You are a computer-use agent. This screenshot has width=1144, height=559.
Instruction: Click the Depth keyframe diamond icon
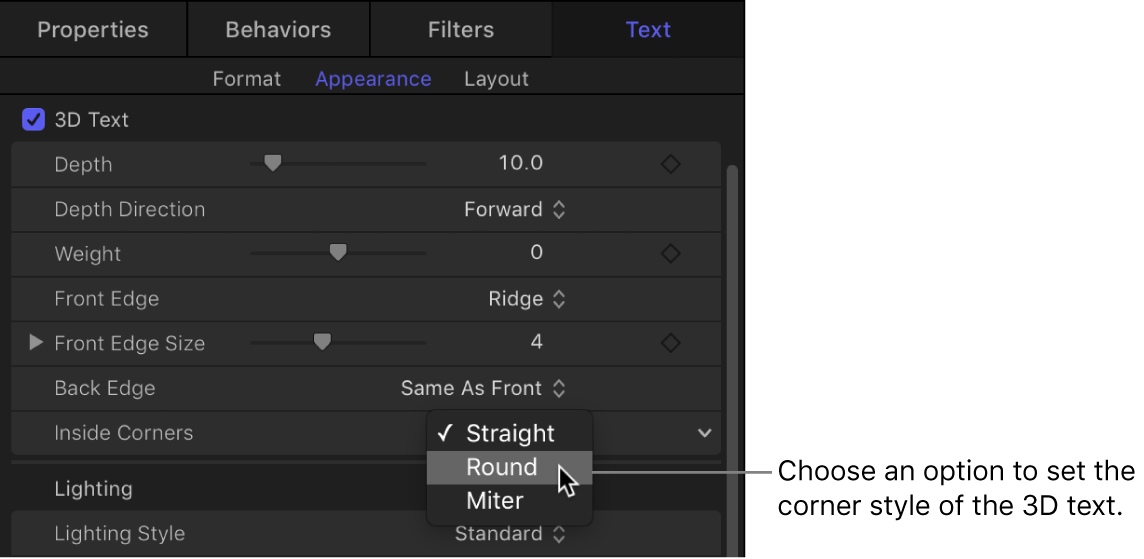(671, 164)
